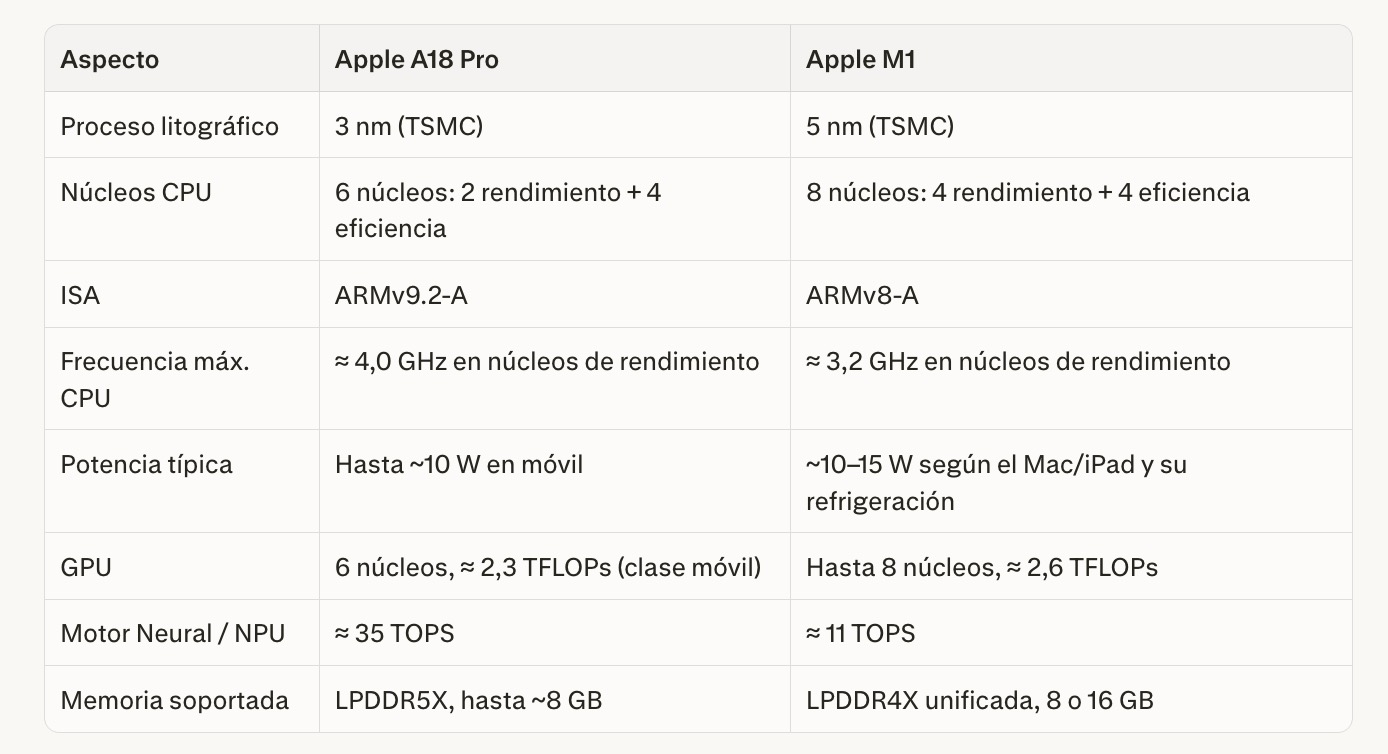Select the "Apple A18 Pro" column header
Viewport: 1388px width, 754px height.
click(x=416, y=59)
